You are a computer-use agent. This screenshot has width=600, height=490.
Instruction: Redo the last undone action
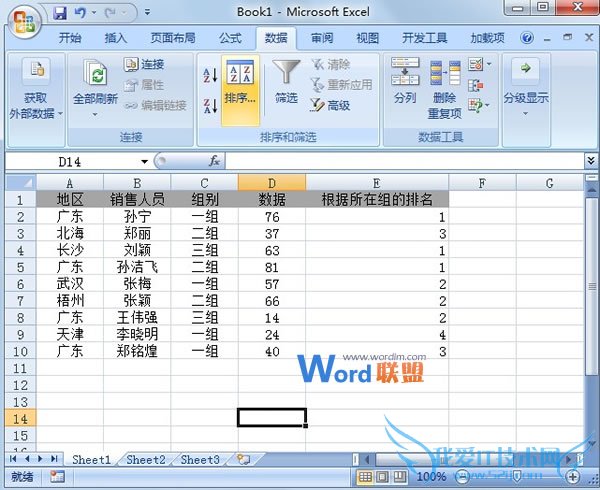click(111, 13)
